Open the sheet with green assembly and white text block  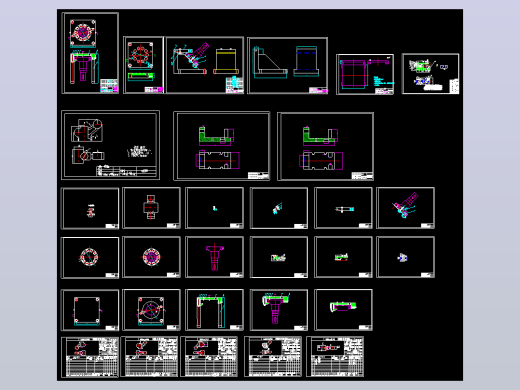coord(430,74)
